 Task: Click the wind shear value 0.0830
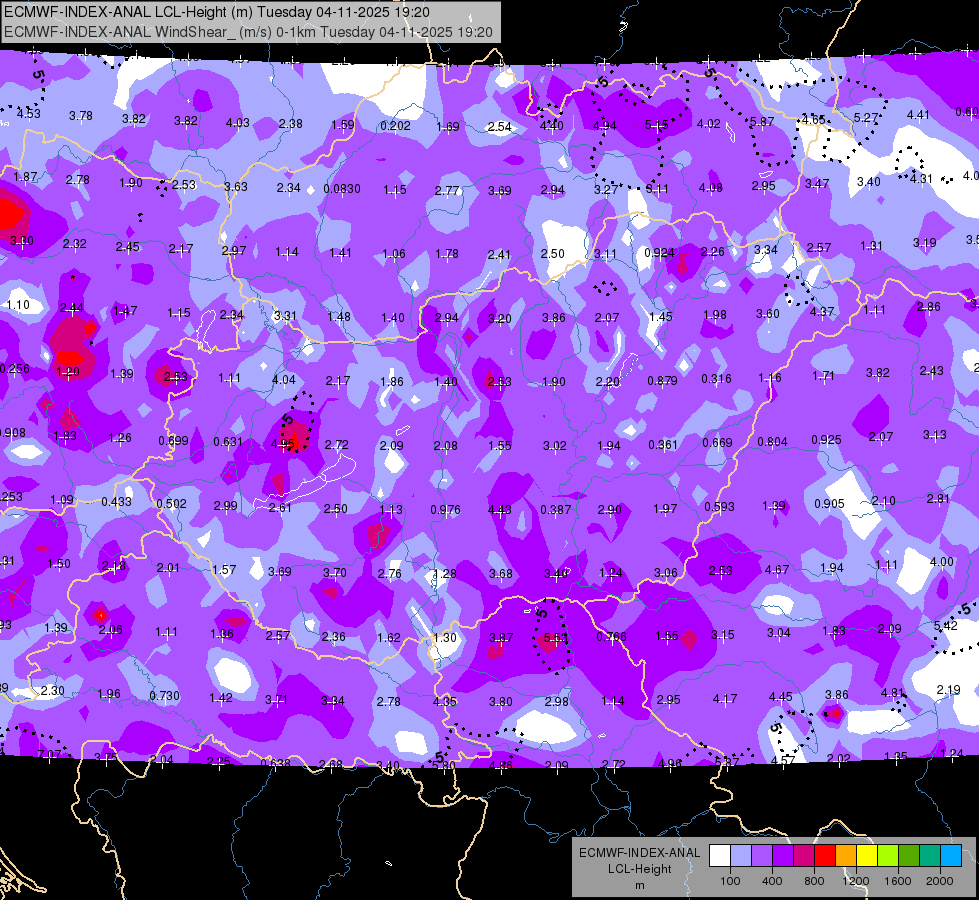342,189
